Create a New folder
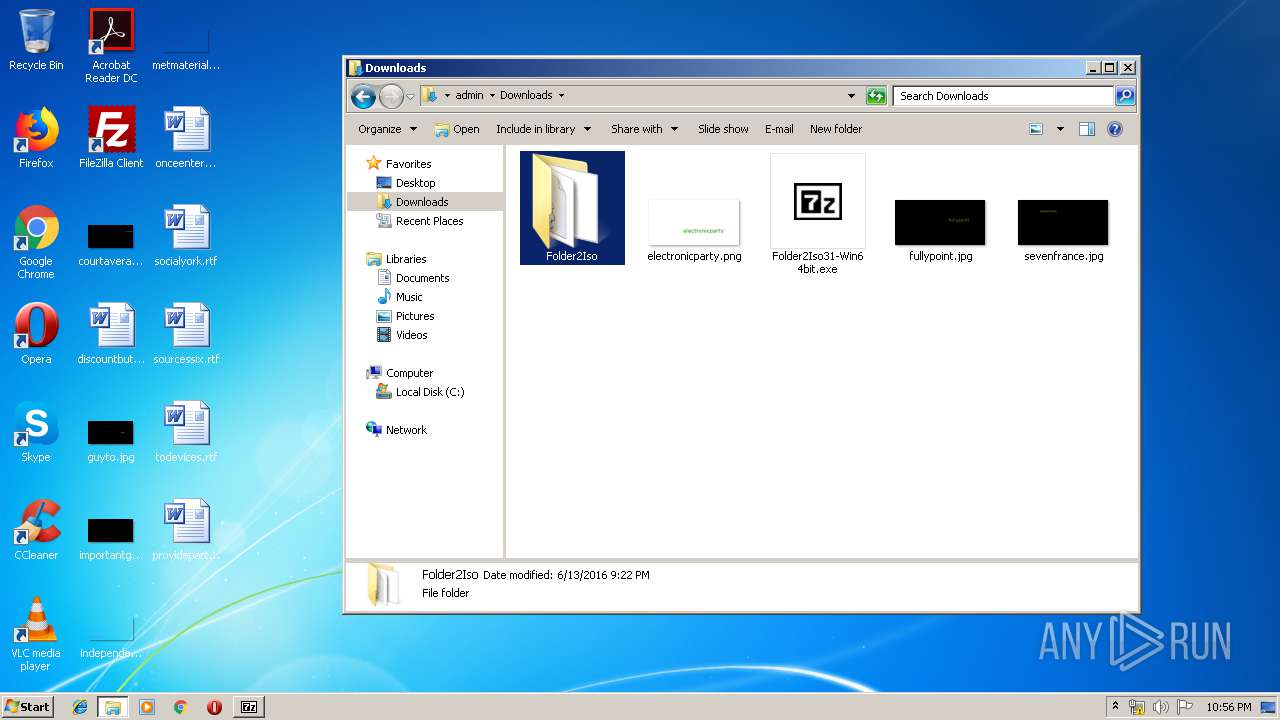Image resolution: width=1280 pixels, height=720 pixels. pyautogui.click(x=836, y=129)
